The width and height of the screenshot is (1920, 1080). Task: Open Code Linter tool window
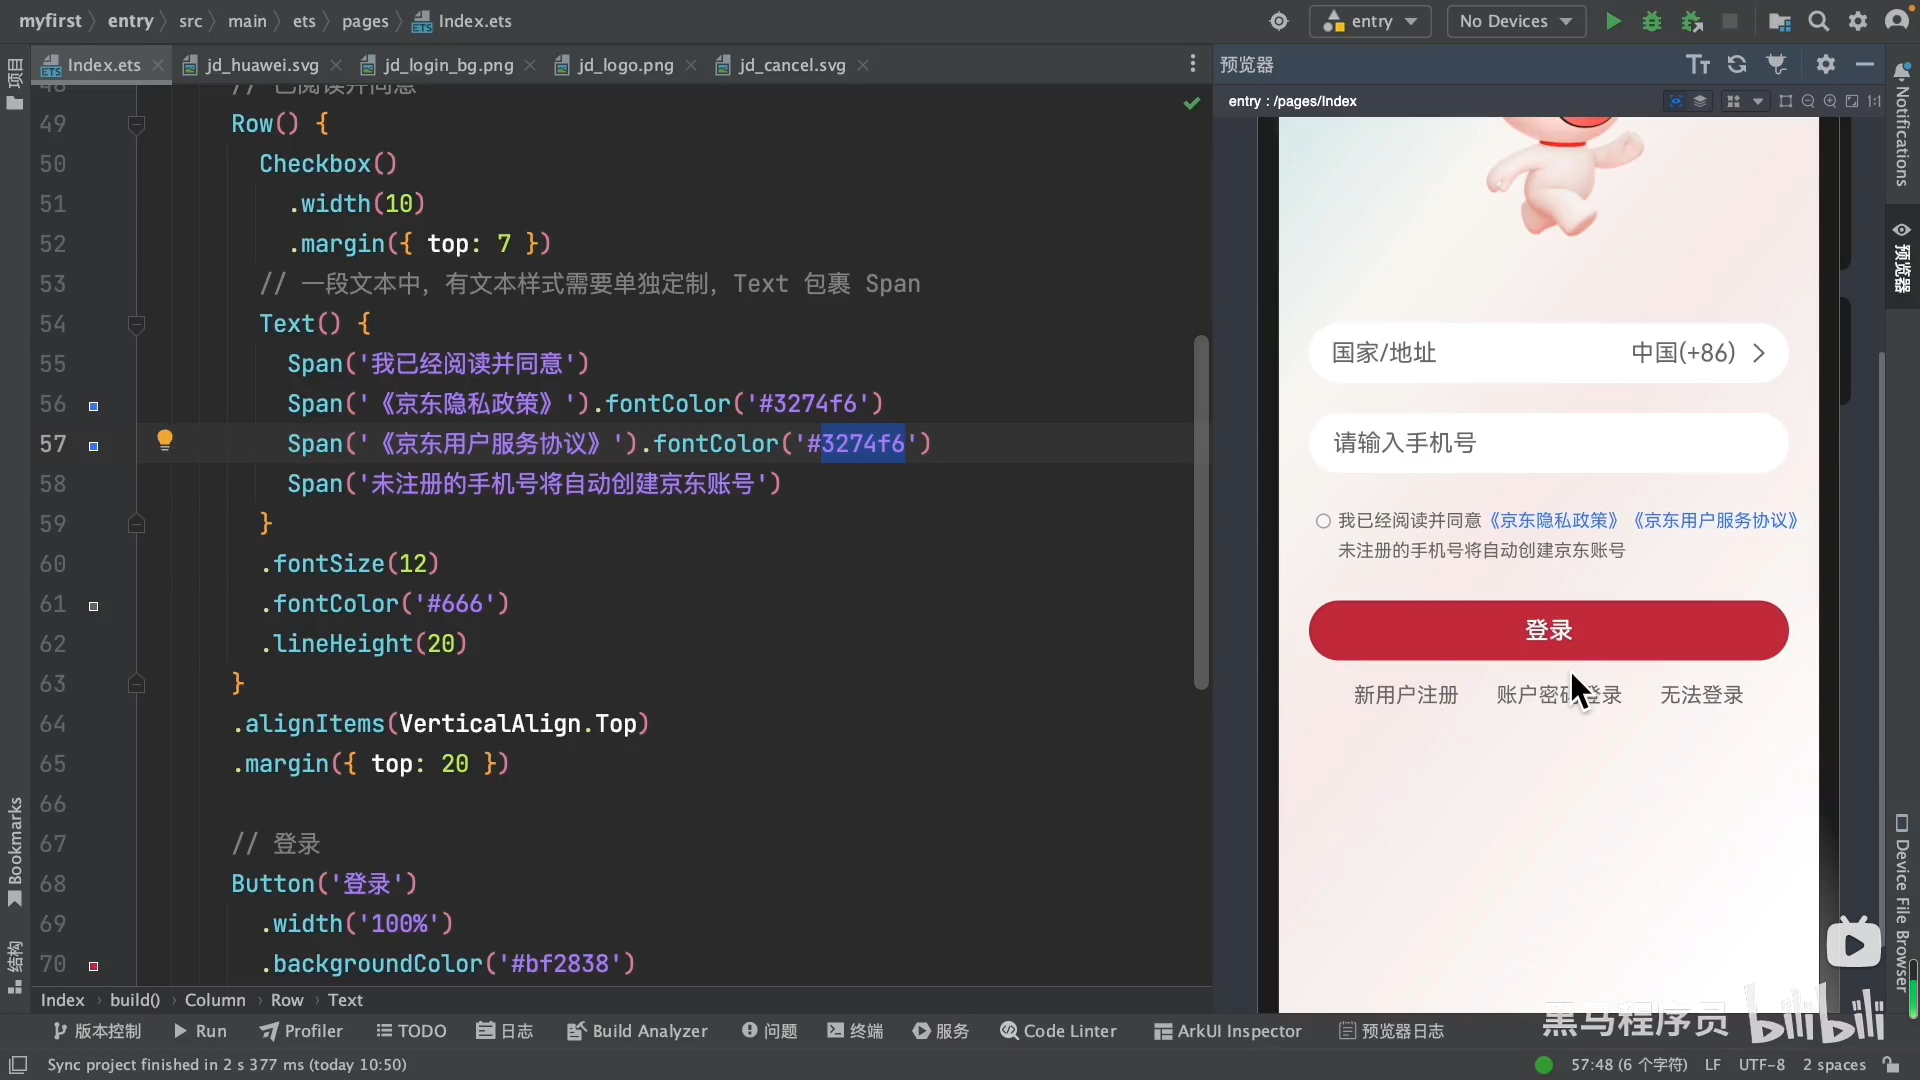(x=1058, y=1031)
